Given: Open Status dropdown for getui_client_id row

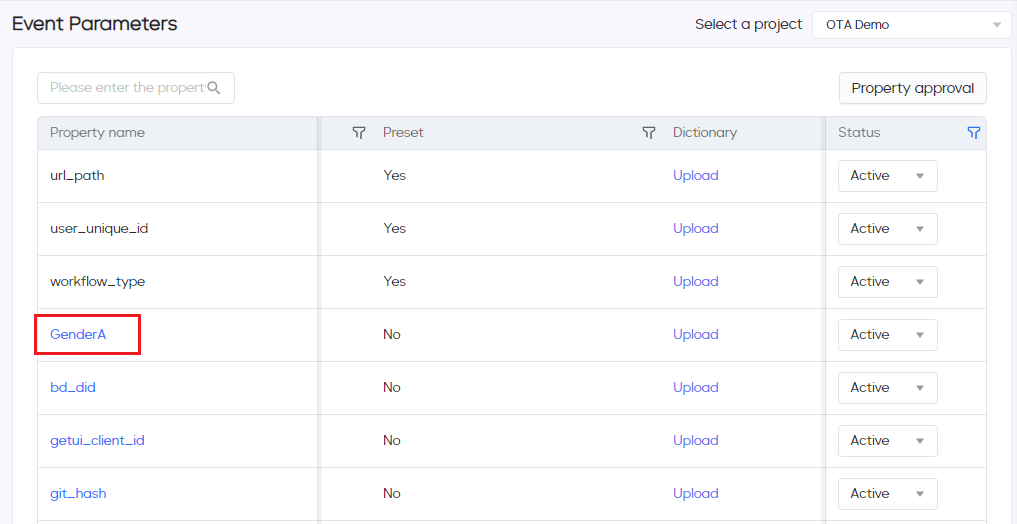Looking at the screenshot, I should 887,441.
